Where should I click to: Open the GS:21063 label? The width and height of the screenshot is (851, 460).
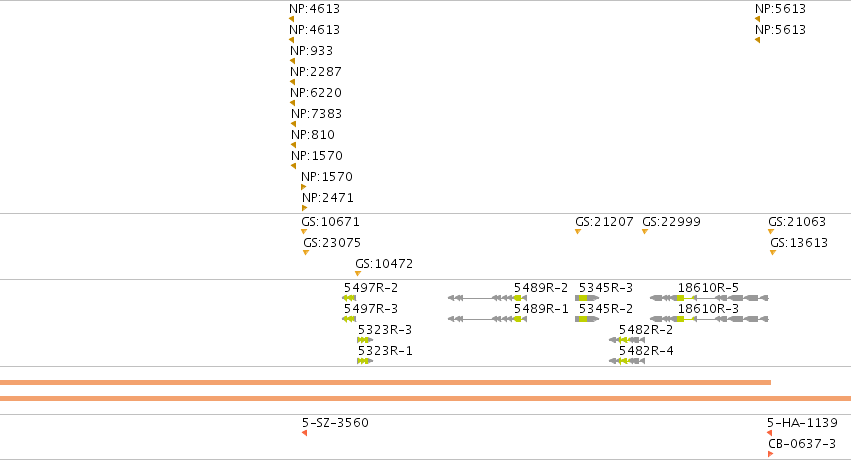click(797, 222)
